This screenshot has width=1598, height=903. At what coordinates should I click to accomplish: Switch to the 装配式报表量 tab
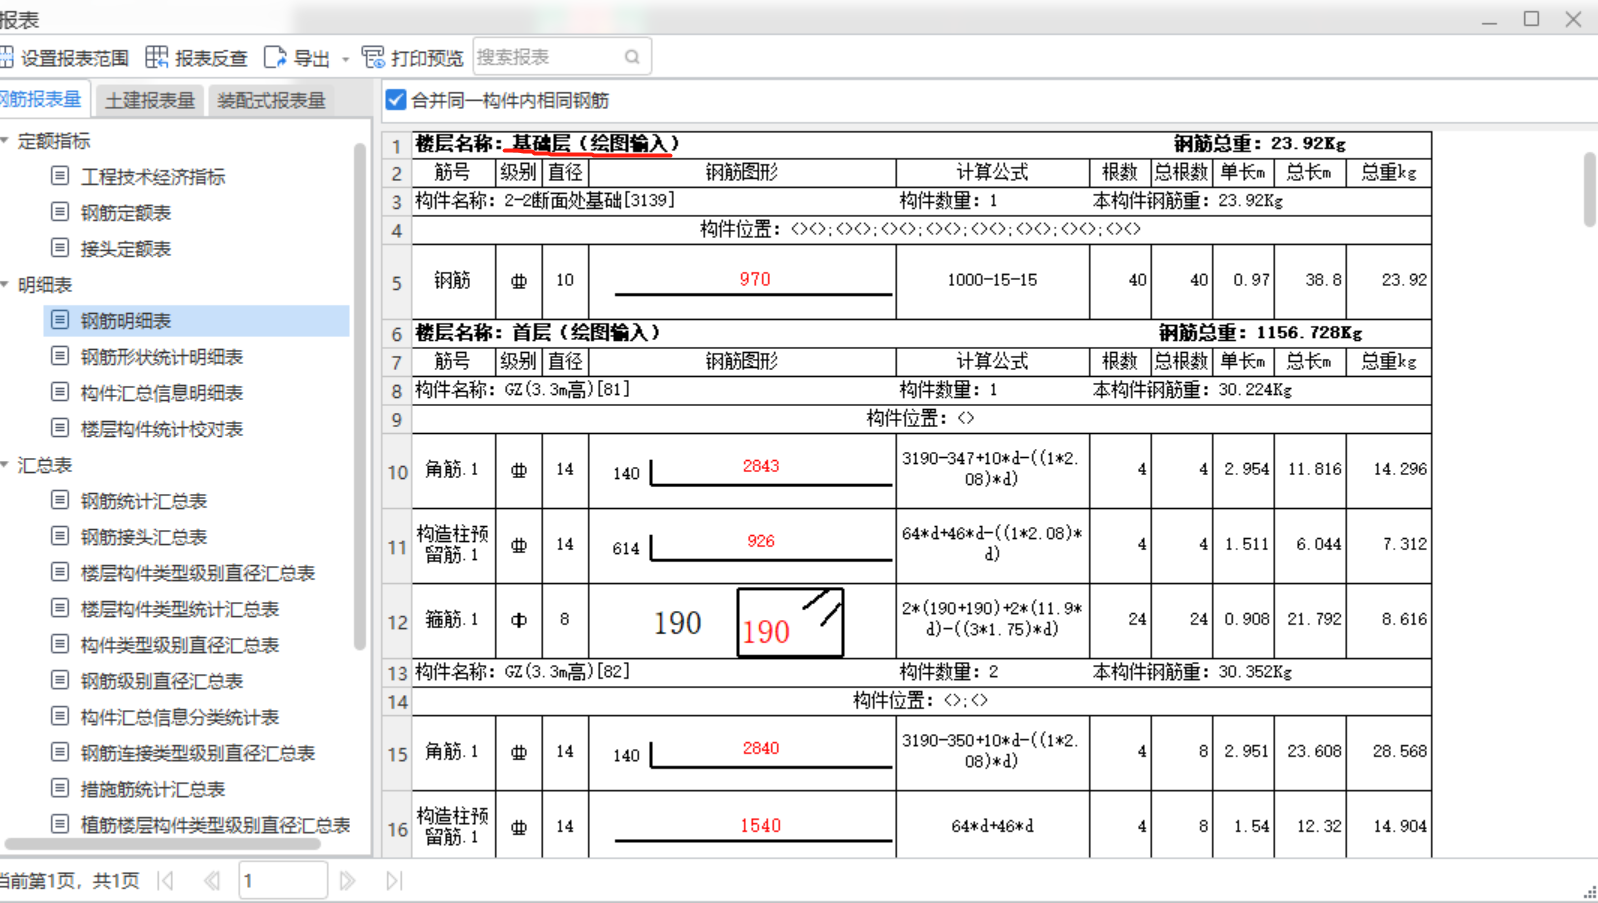(272, 100)
